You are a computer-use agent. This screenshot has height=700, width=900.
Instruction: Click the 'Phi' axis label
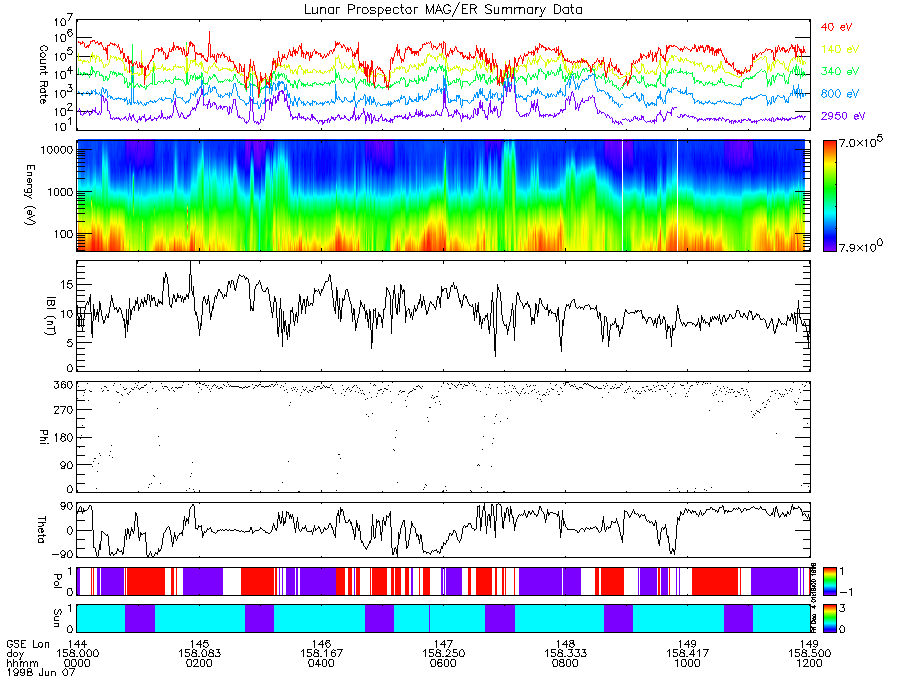pos(42,436)
